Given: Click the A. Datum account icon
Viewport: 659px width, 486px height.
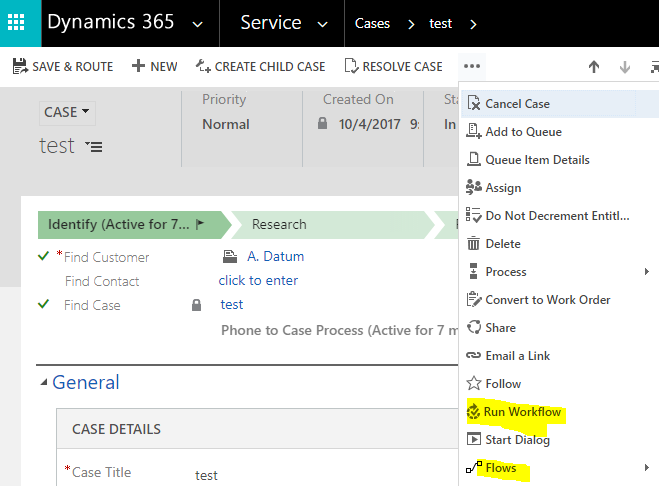Looking at the screenshot, I should click(229, 256).
